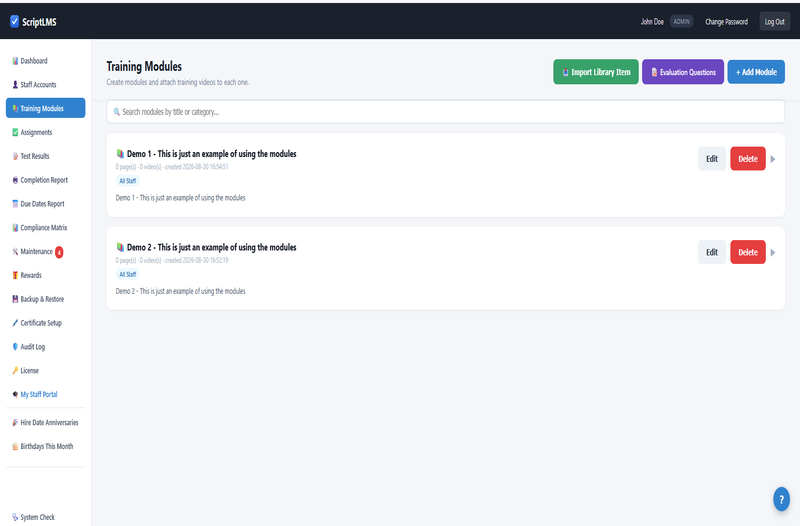Screen dimensions: 800x526
Task: Click the Assignments checkmark icon
Action: pyautogui.click(x=15, y=132)
